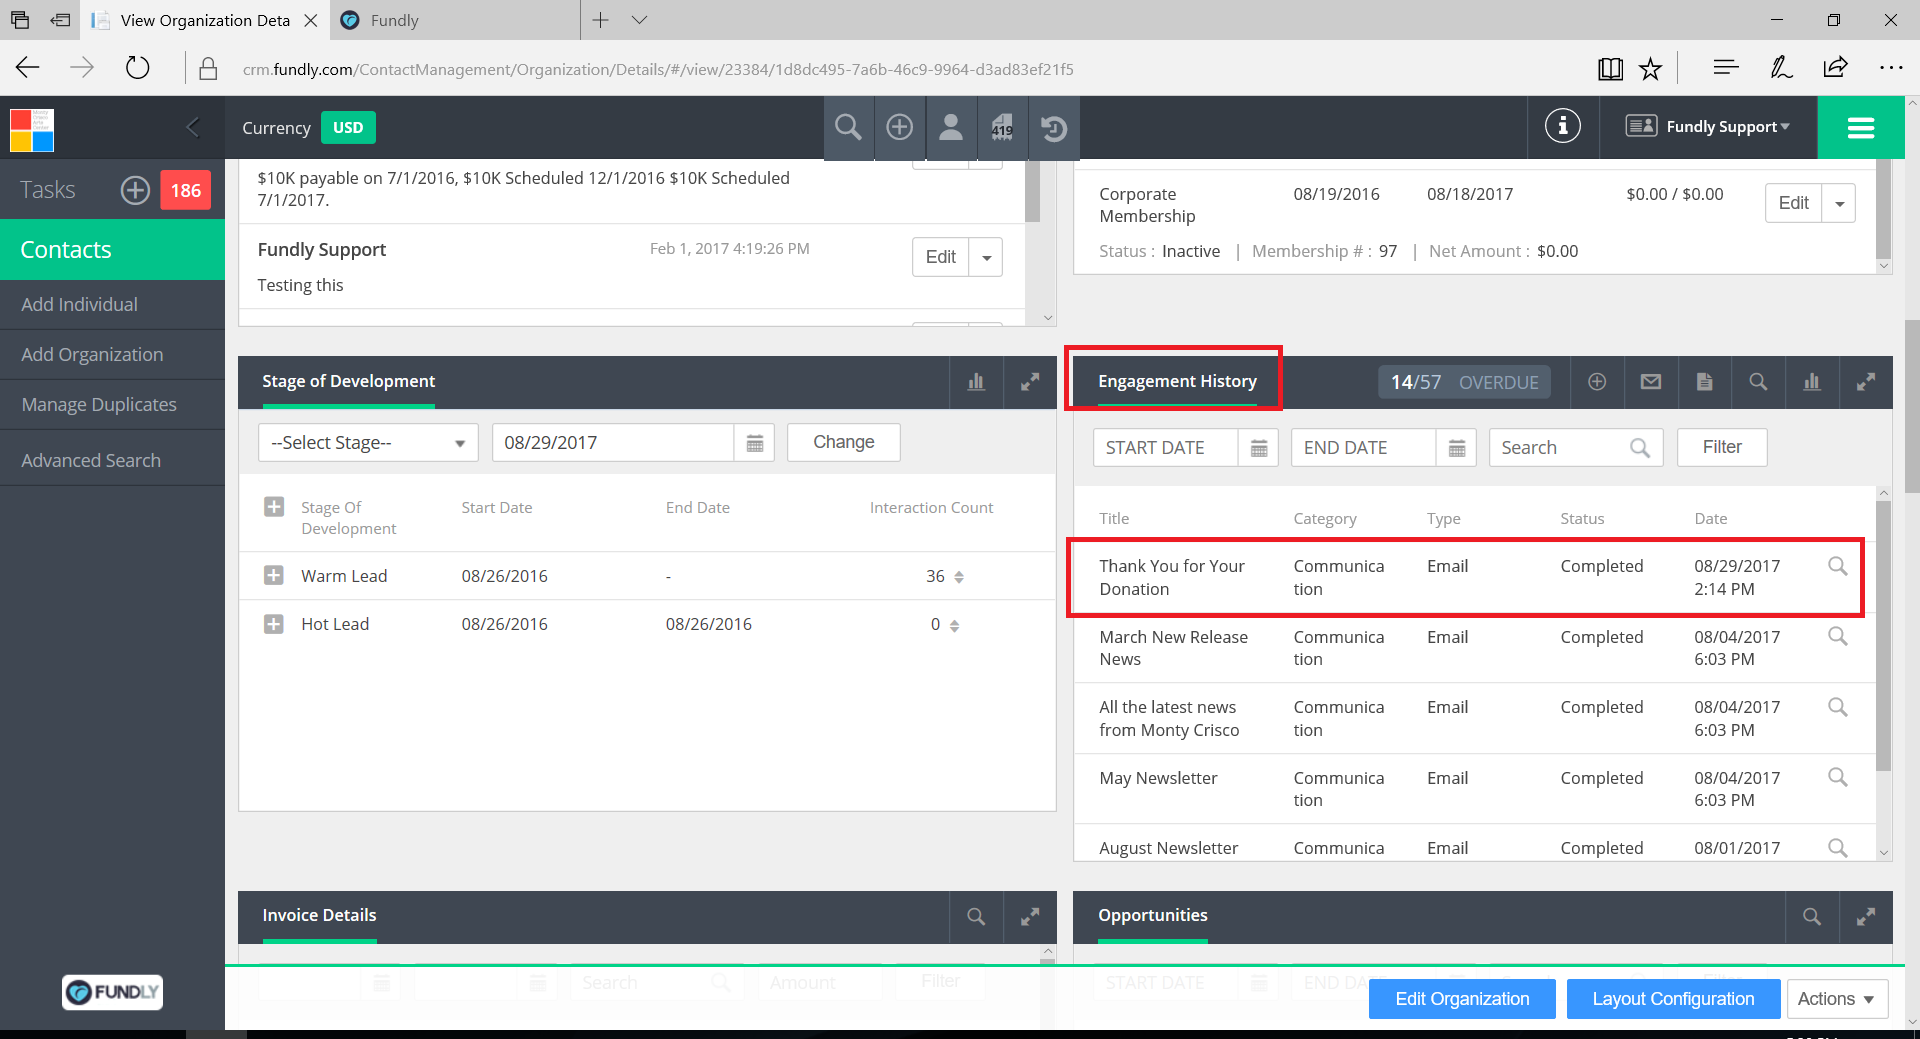
Task: Click Edit Organization button
Action: point(1462,999)
